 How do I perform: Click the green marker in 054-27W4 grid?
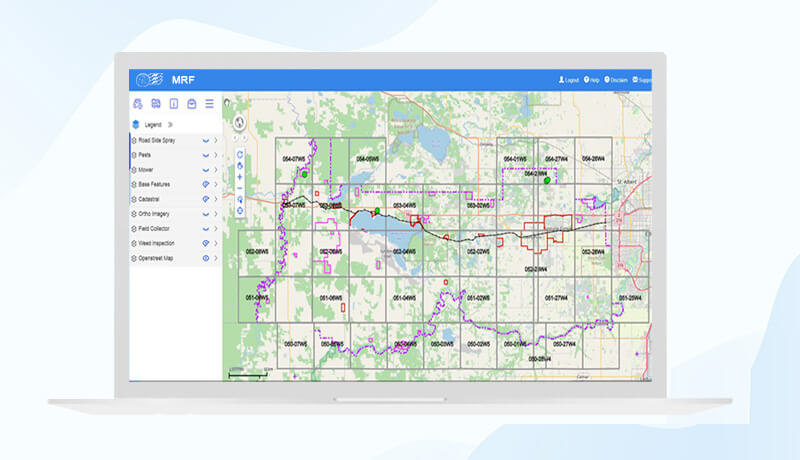[x=547, y=181]
